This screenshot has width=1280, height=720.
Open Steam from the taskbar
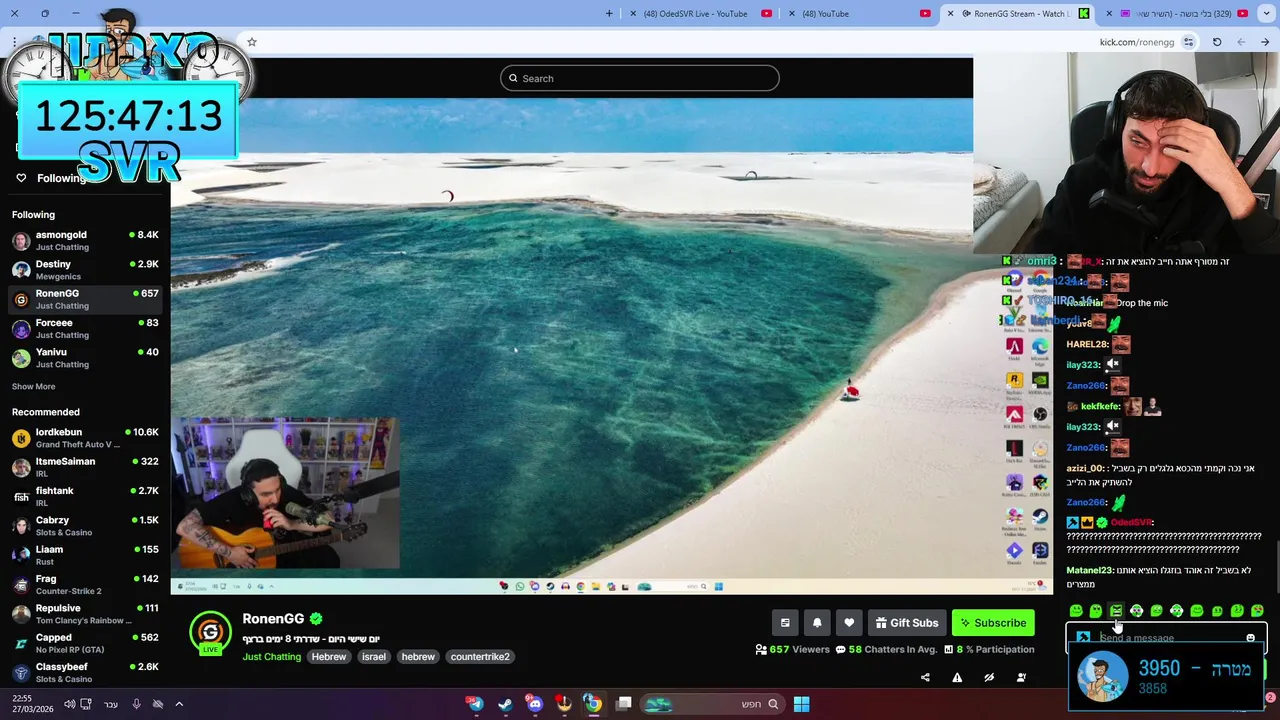coord(505,704)
